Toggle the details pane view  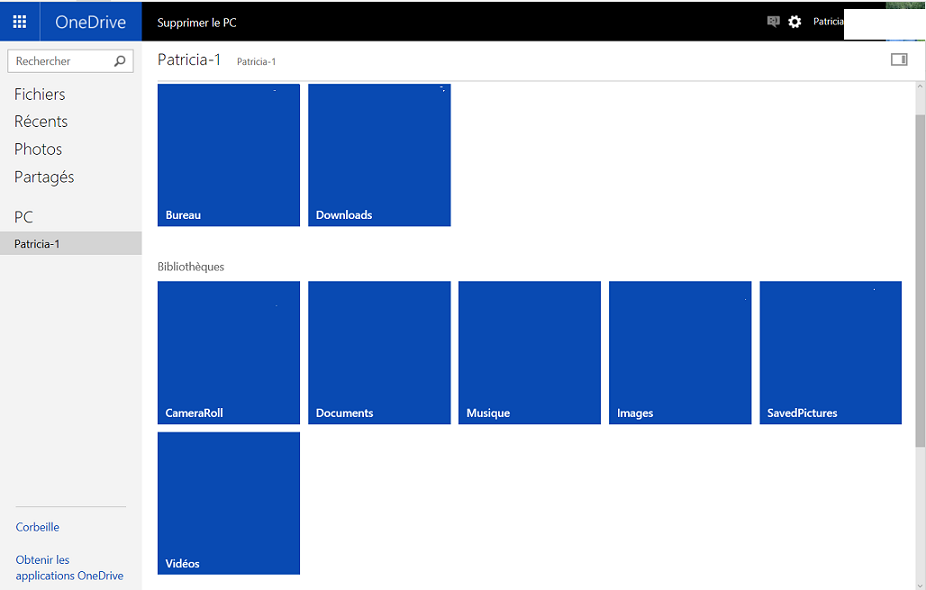(898, 59)
